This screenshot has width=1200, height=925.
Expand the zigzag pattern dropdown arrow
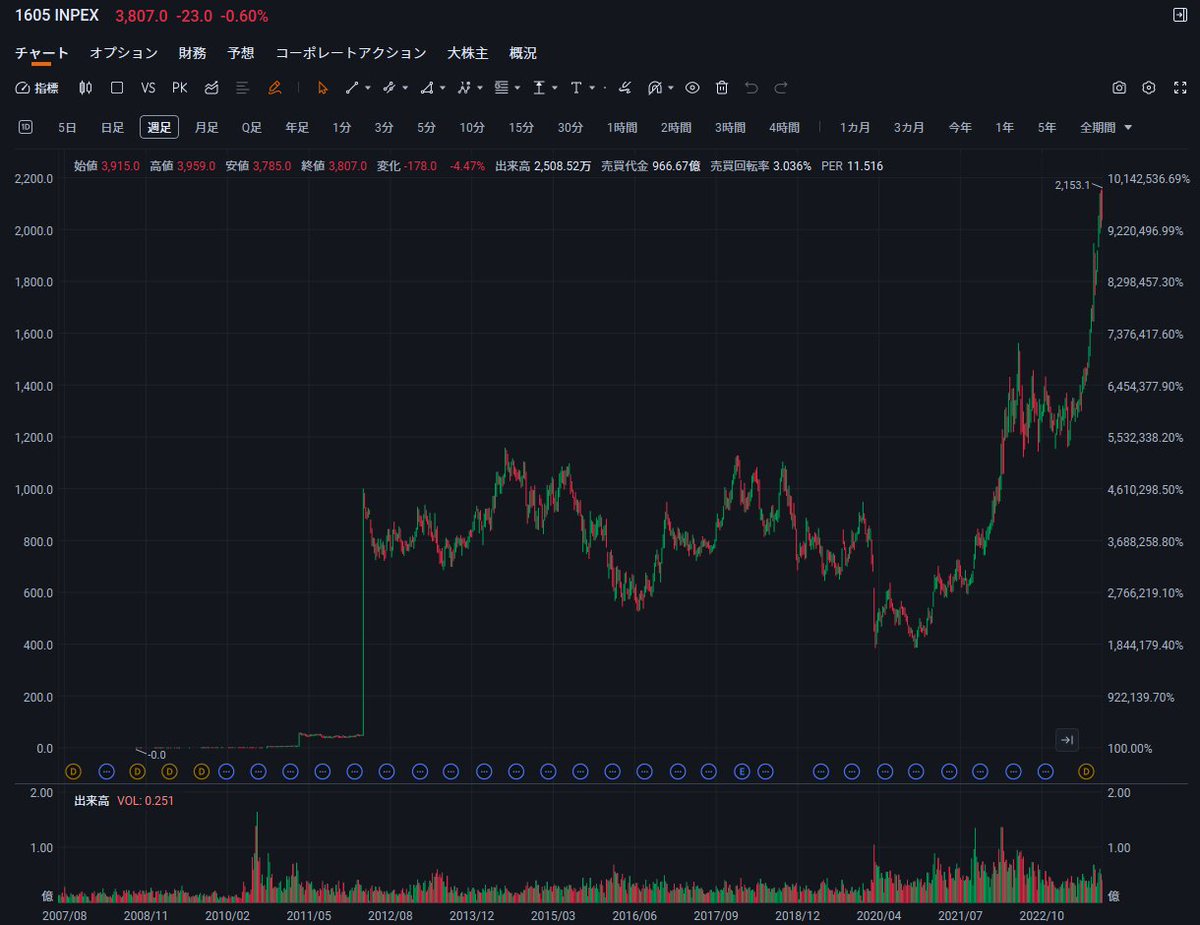(480, 88)
